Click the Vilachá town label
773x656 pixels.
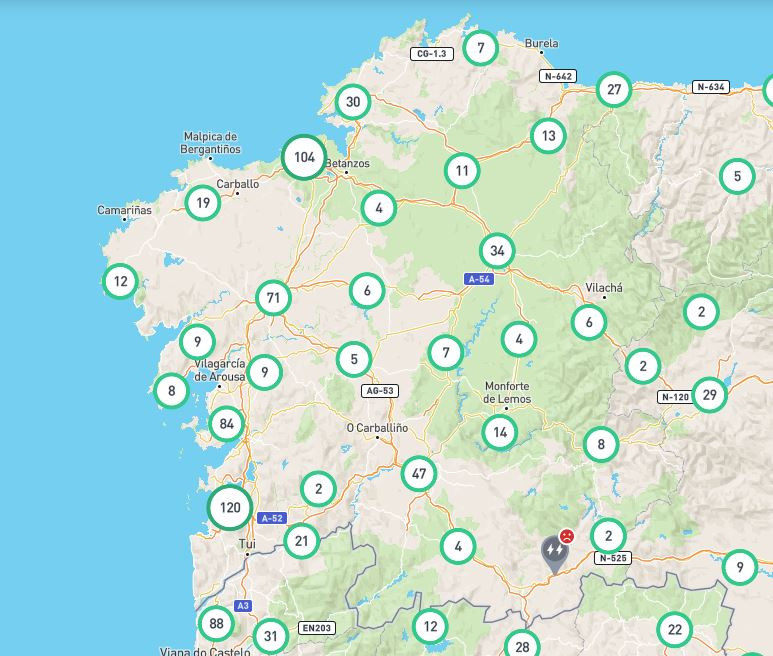[604, 287]
